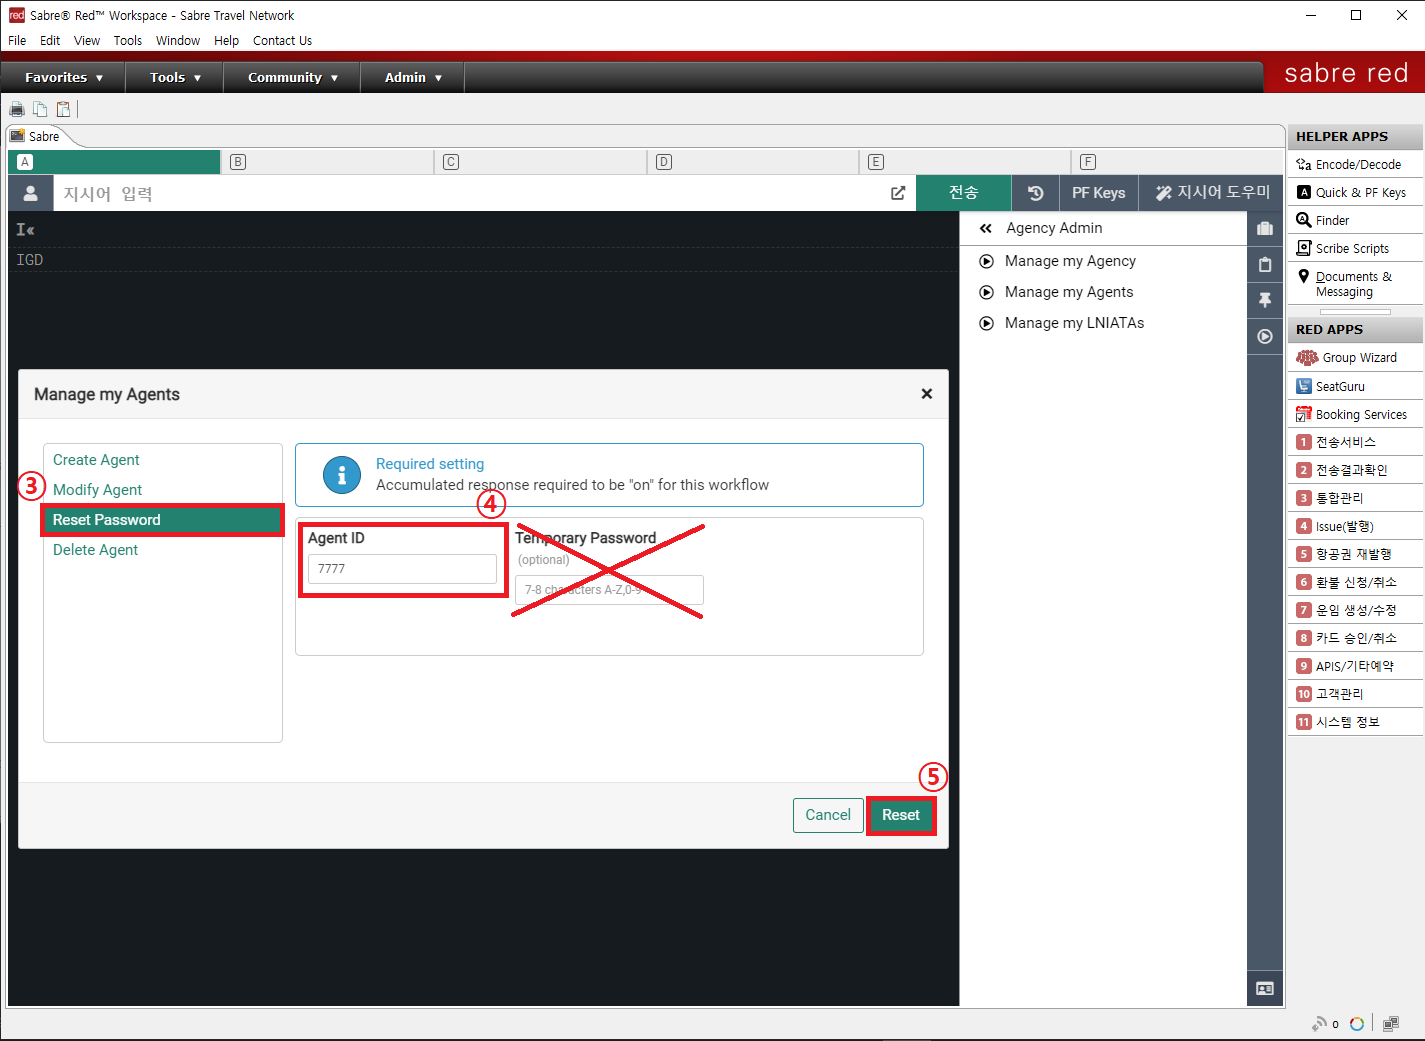Open Documents & Messaging helper app
The width and height of the screenshot is (1425, 1041).
[x=1355, y=284]
